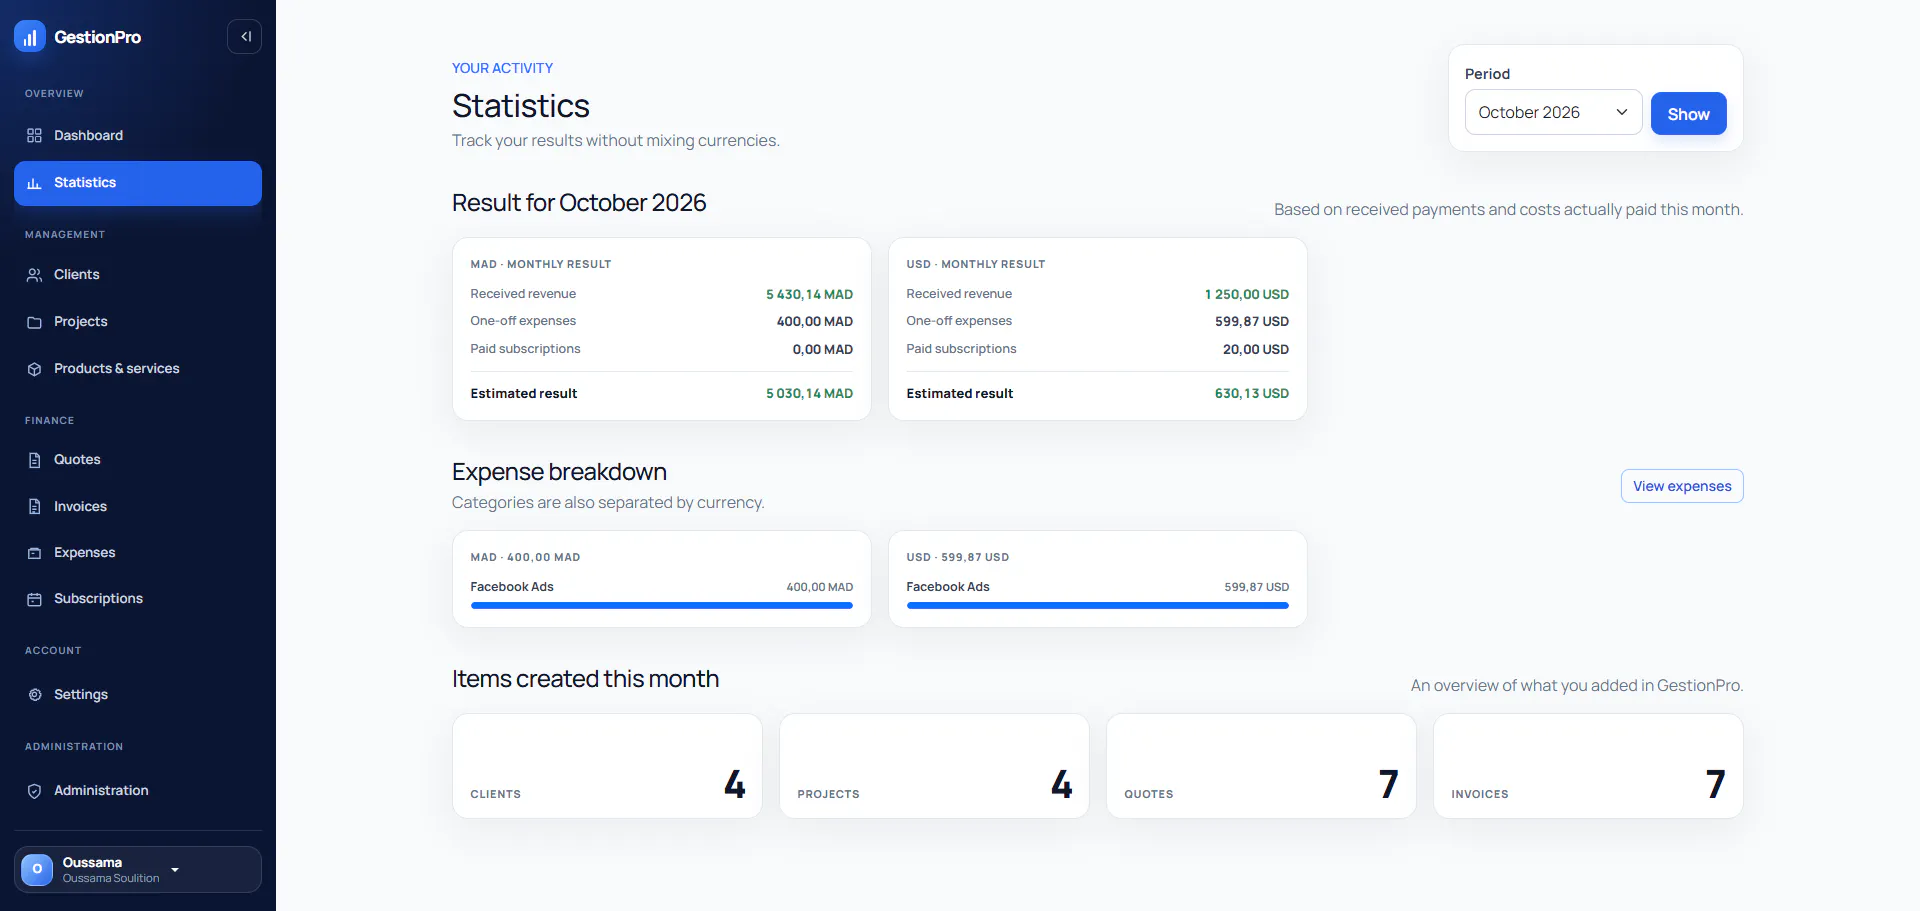Navigate to Subscriptions in sidebar

coord(138,599)
